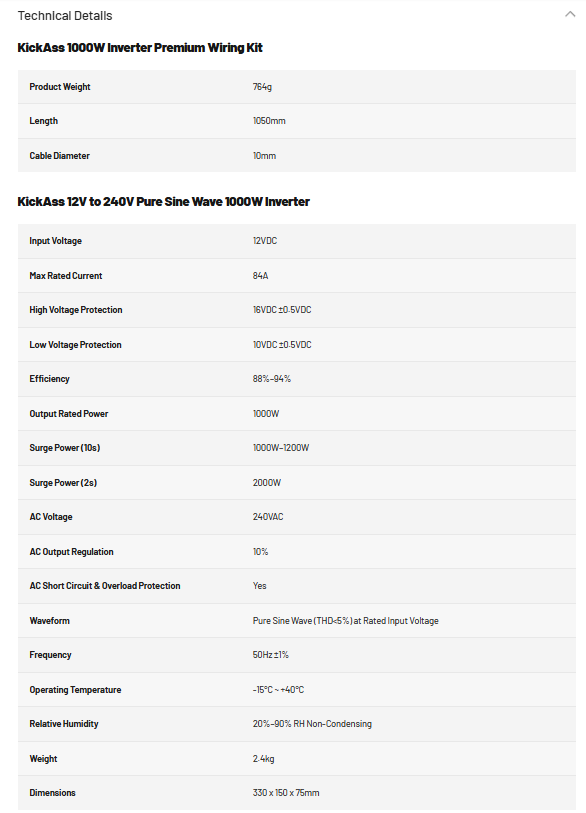Select the Waveform Pure Sine Wave value
Viewport: 586px width, 813px height.
click(x=345, y=621)
